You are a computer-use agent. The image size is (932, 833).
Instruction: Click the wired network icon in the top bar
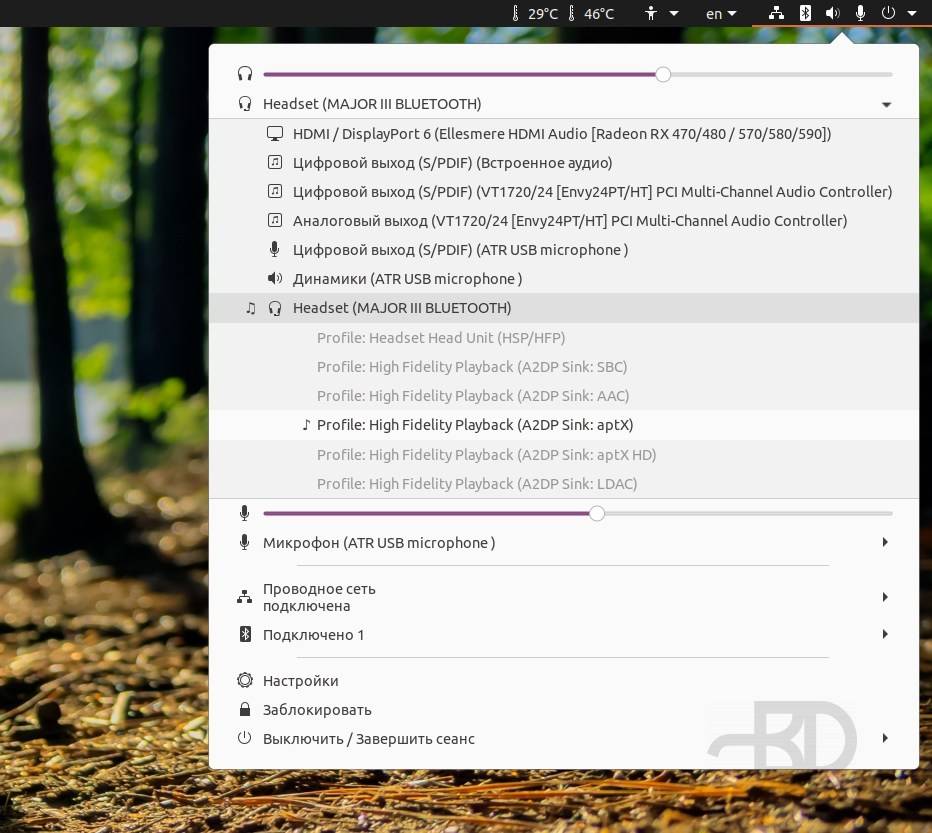point(776,13)
